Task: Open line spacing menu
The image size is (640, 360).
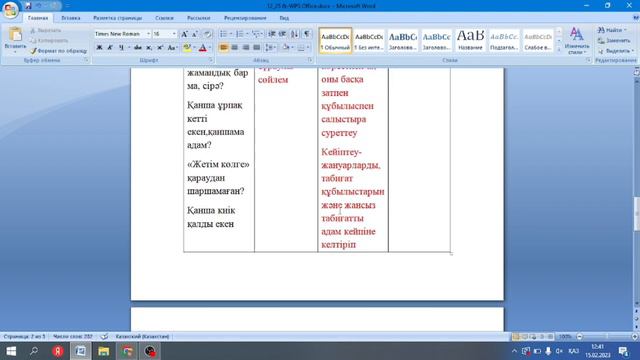Action: coord(270,48)
